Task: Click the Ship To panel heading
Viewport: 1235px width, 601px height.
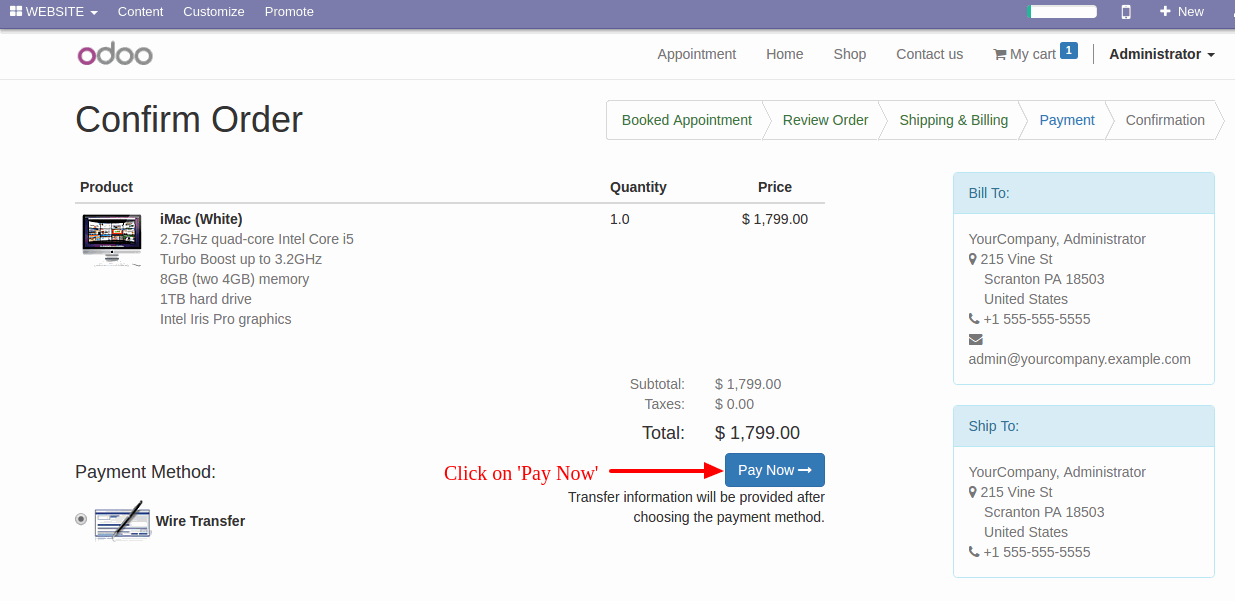Action: pos(1084,426)
